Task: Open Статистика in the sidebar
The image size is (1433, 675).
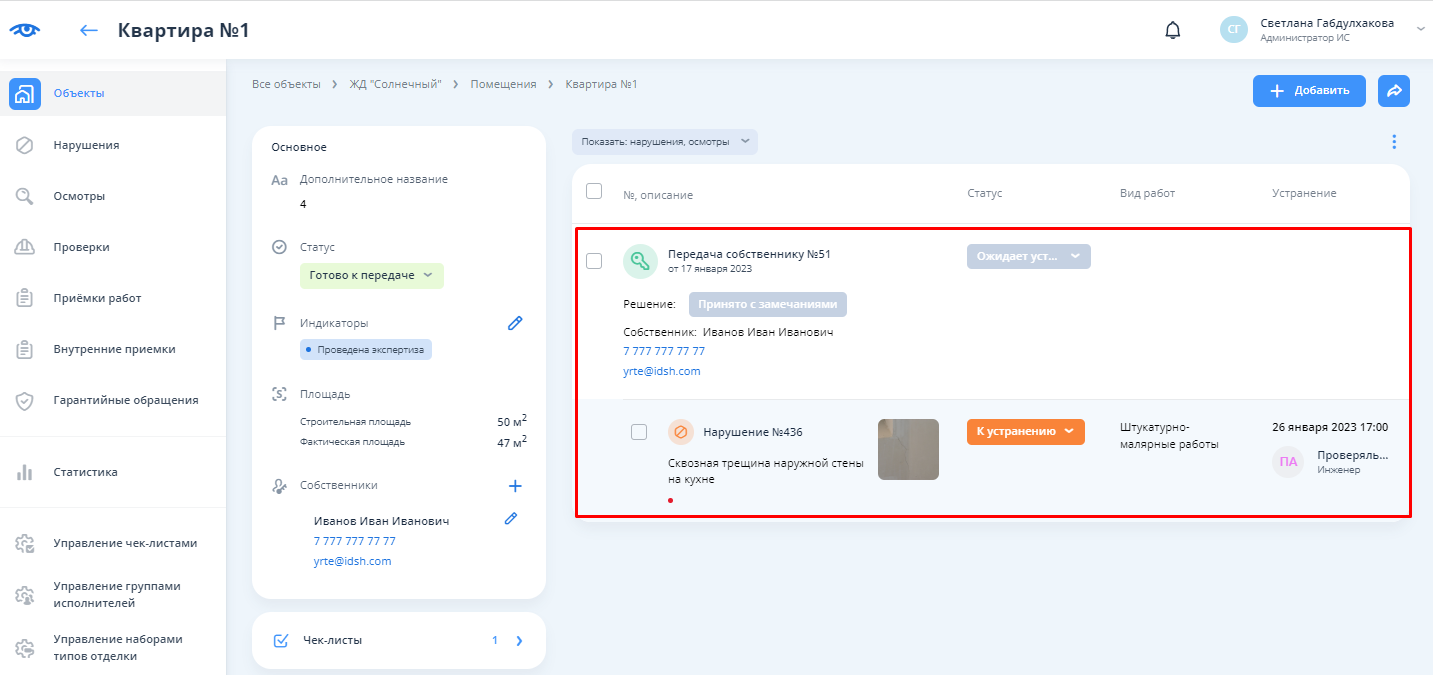Action: (85, 472)
